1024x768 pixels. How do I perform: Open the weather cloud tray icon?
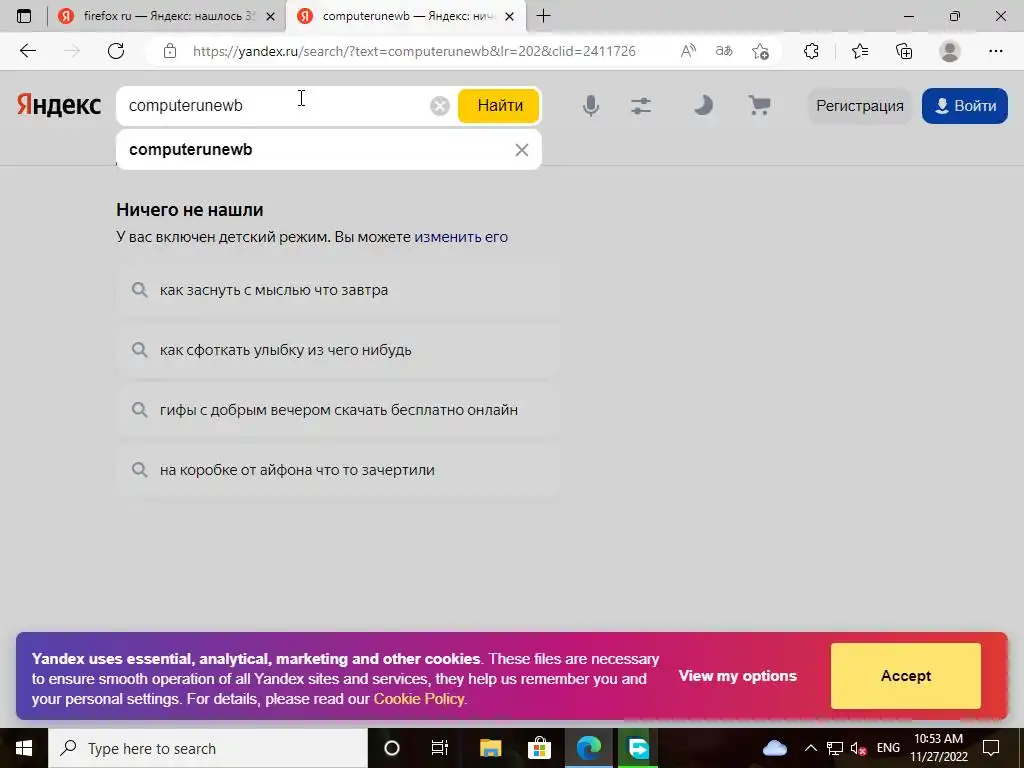pyautogui.click(x=775, y=748)
